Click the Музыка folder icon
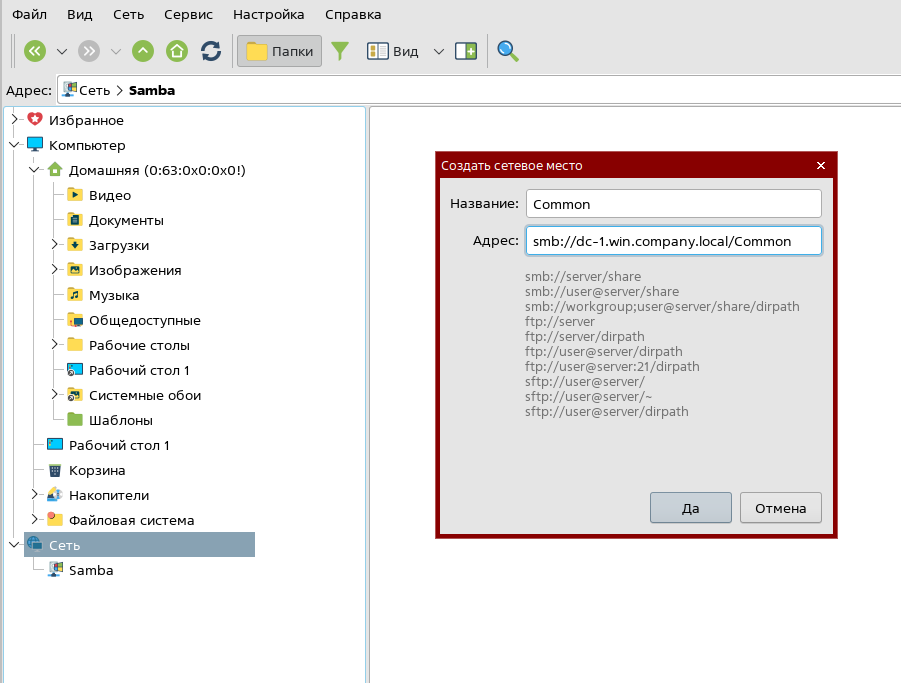This screenshot has width=901, height=683. click(75, 295)
